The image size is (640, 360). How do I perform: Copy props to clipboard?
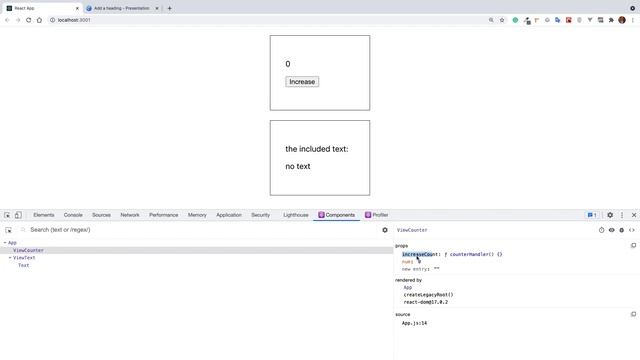(x=633, y=246)
